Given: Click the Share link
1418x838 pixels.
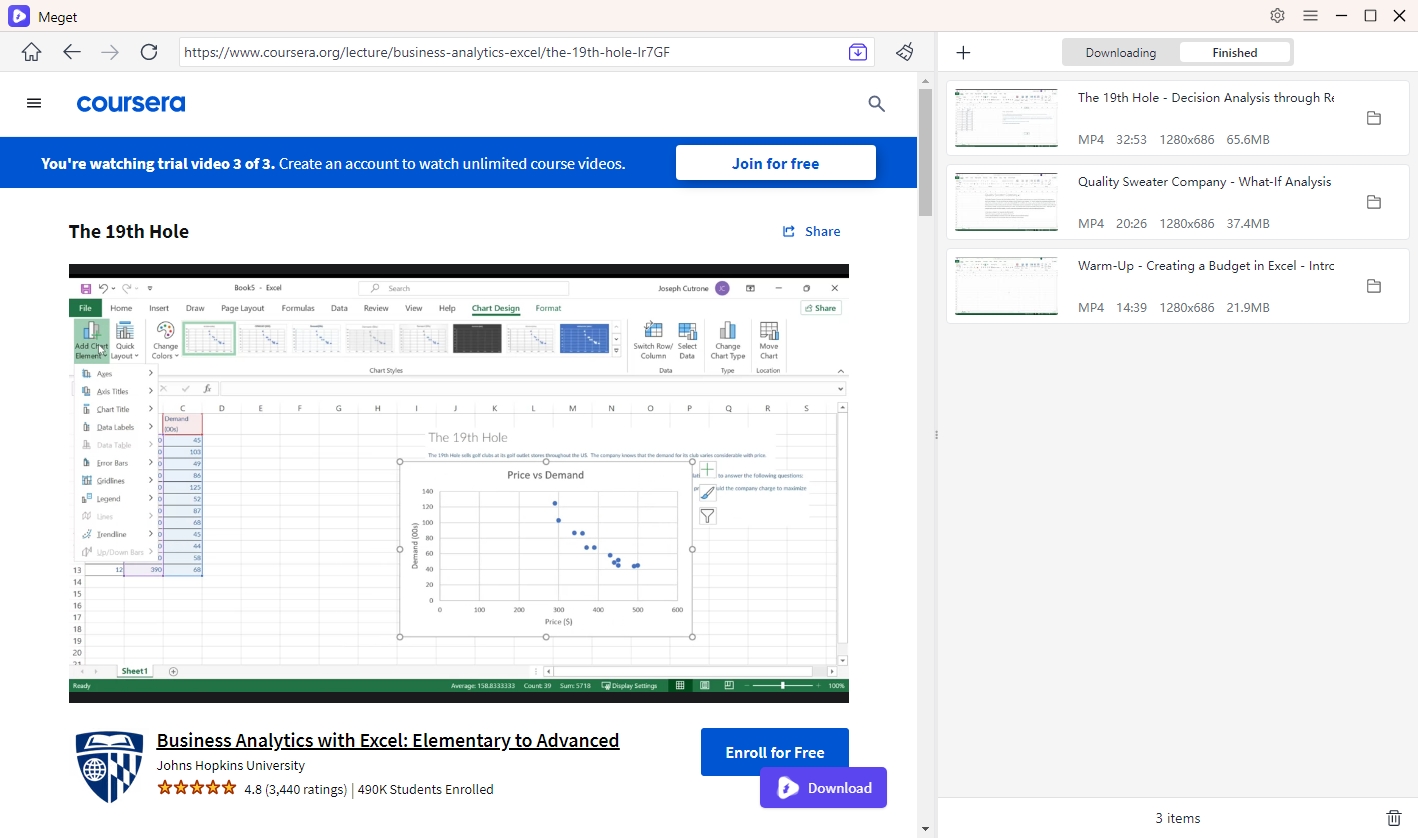Looking at the screenshot, I should coord(811,231).
